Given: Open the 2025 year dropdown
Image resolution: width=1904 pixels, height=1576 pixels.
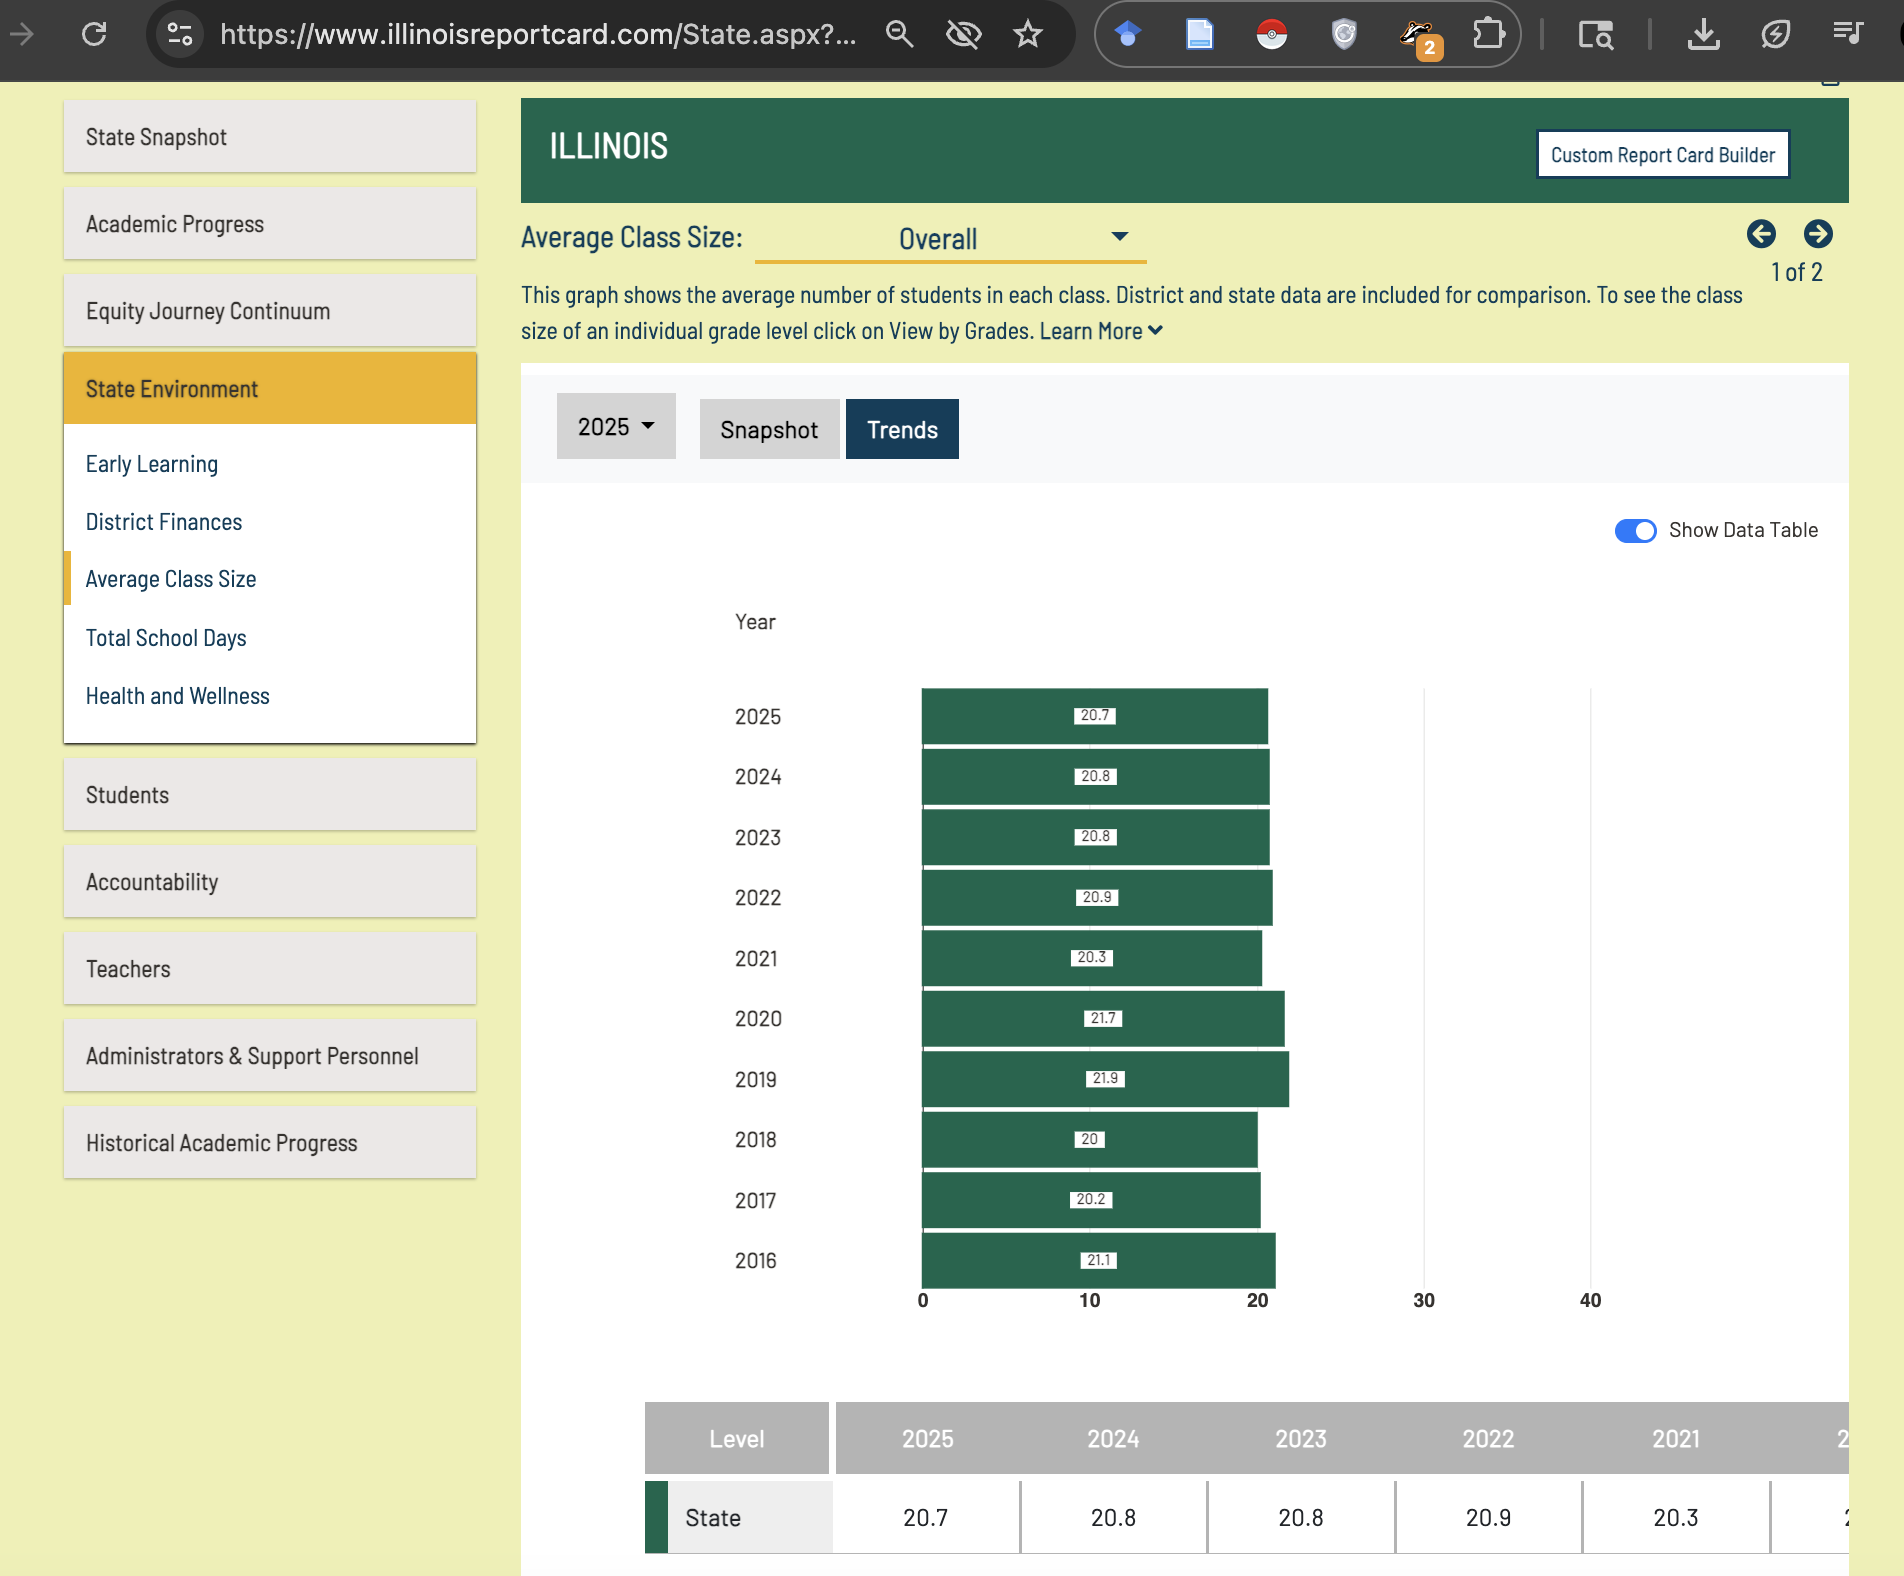Looking at the screenshot, I should (616, 427).
